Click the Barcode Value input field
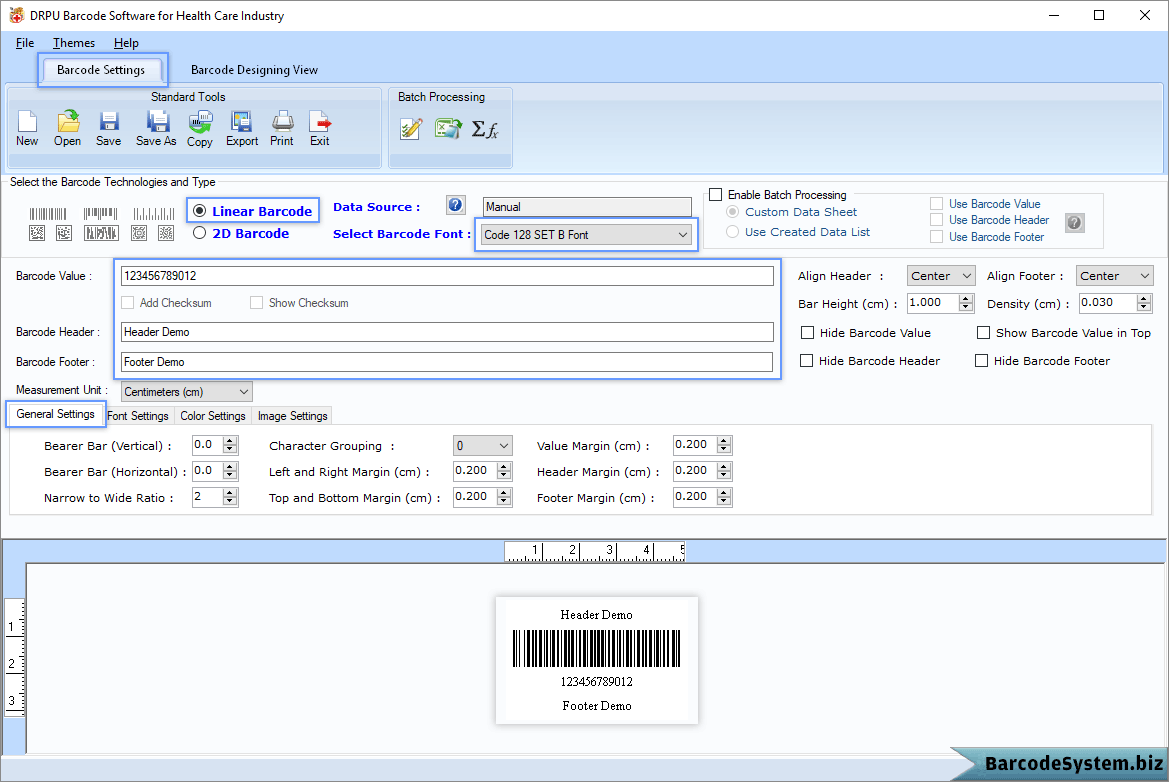Screen dimensions: 1169x782 (447, 276)
